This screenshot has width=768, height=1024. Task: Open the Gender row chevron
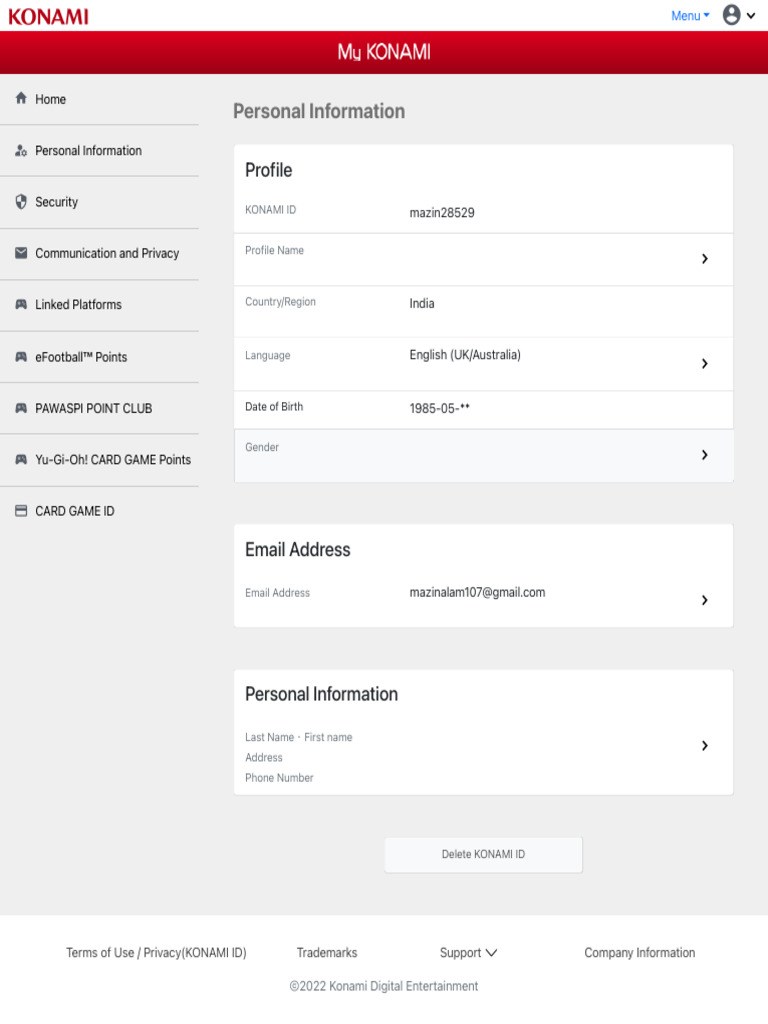704,455
